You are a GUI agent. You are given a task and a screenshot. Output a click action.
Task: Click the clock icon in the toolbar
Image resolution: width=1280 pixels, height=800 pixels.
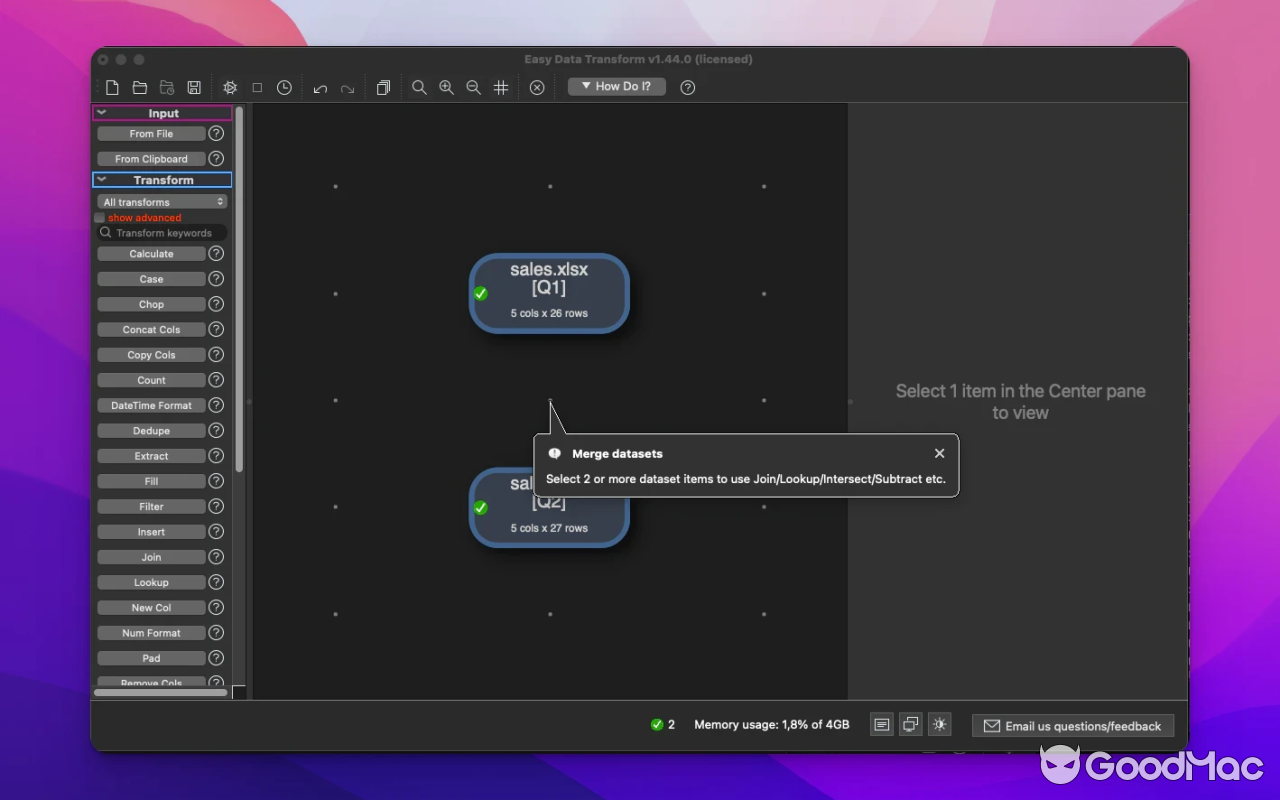click(284, 88)
